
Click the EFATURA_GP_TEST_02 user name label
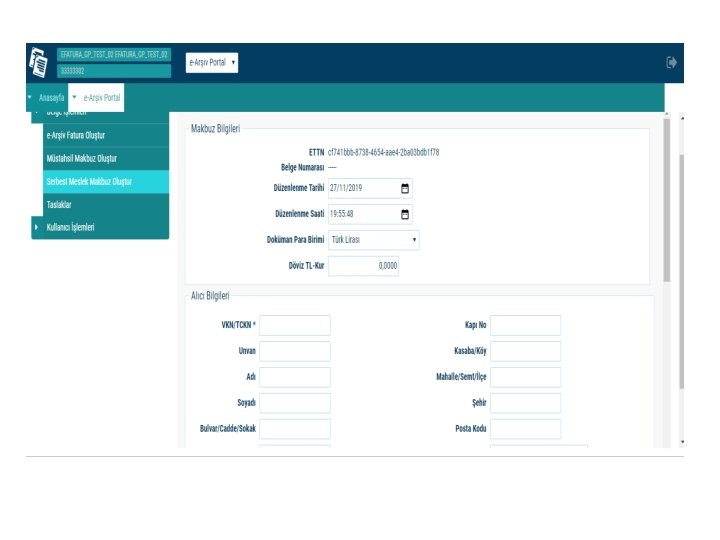(x=114, y=55)
